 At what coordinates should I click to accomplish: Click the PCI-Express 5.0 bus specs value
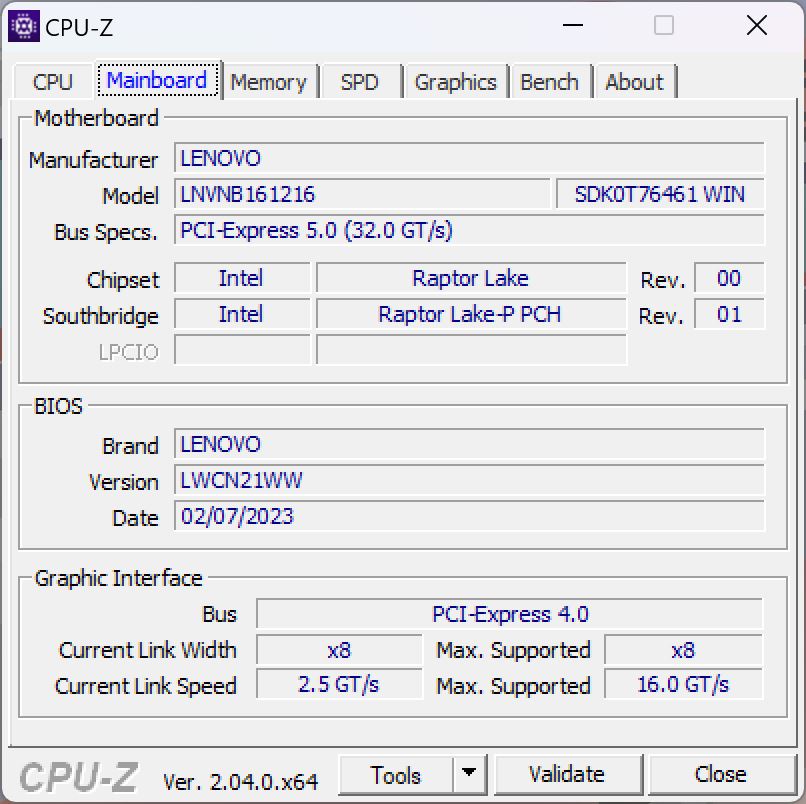point(469,230)
